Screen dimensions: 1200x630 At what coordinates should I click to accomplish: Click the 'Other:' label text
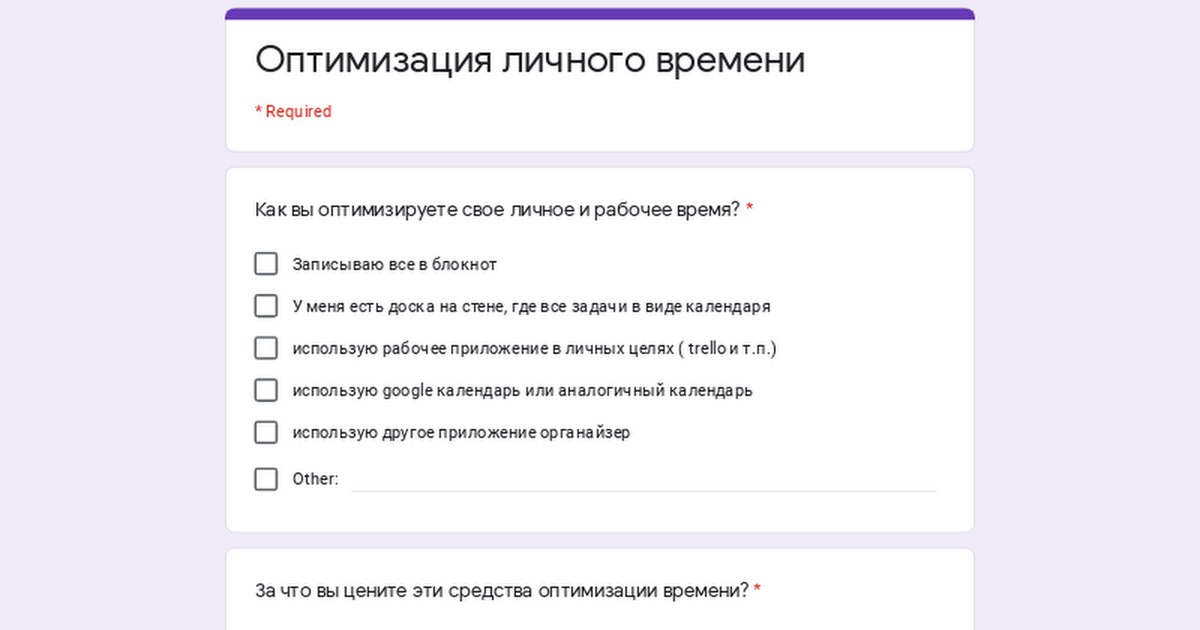(315, 479)
